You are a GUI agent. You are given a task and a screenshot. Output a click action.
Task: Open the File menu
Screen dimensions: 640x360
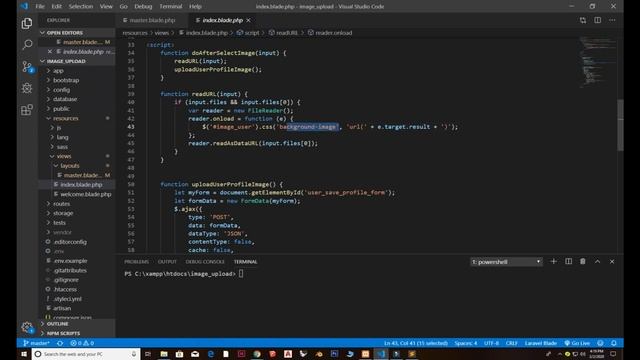(x=40, y=6)
